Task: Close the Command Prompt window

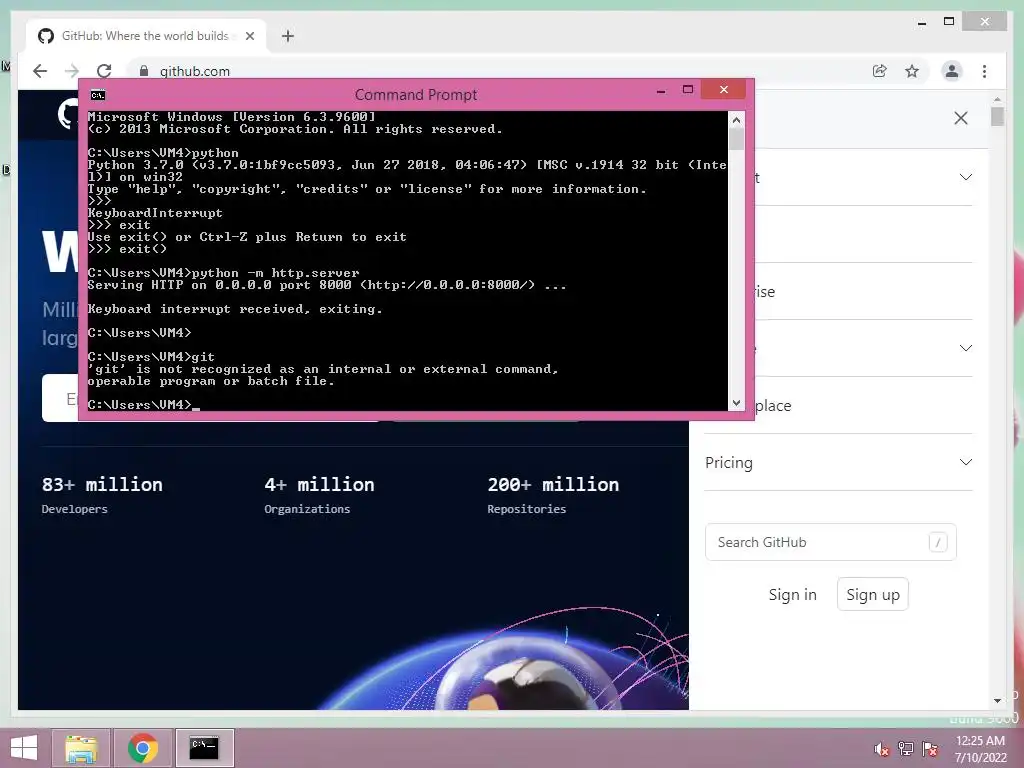Action: (x=724, y=89)
